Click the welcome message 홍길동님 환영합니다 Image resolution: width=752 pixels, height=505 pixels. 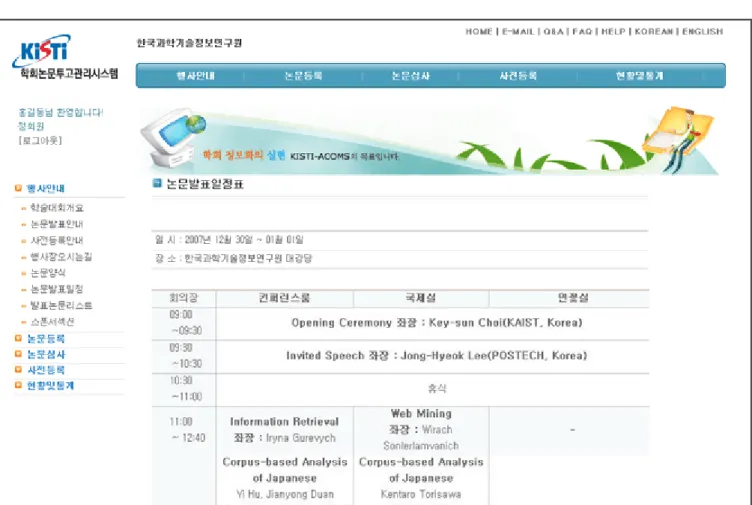point(60,113)
